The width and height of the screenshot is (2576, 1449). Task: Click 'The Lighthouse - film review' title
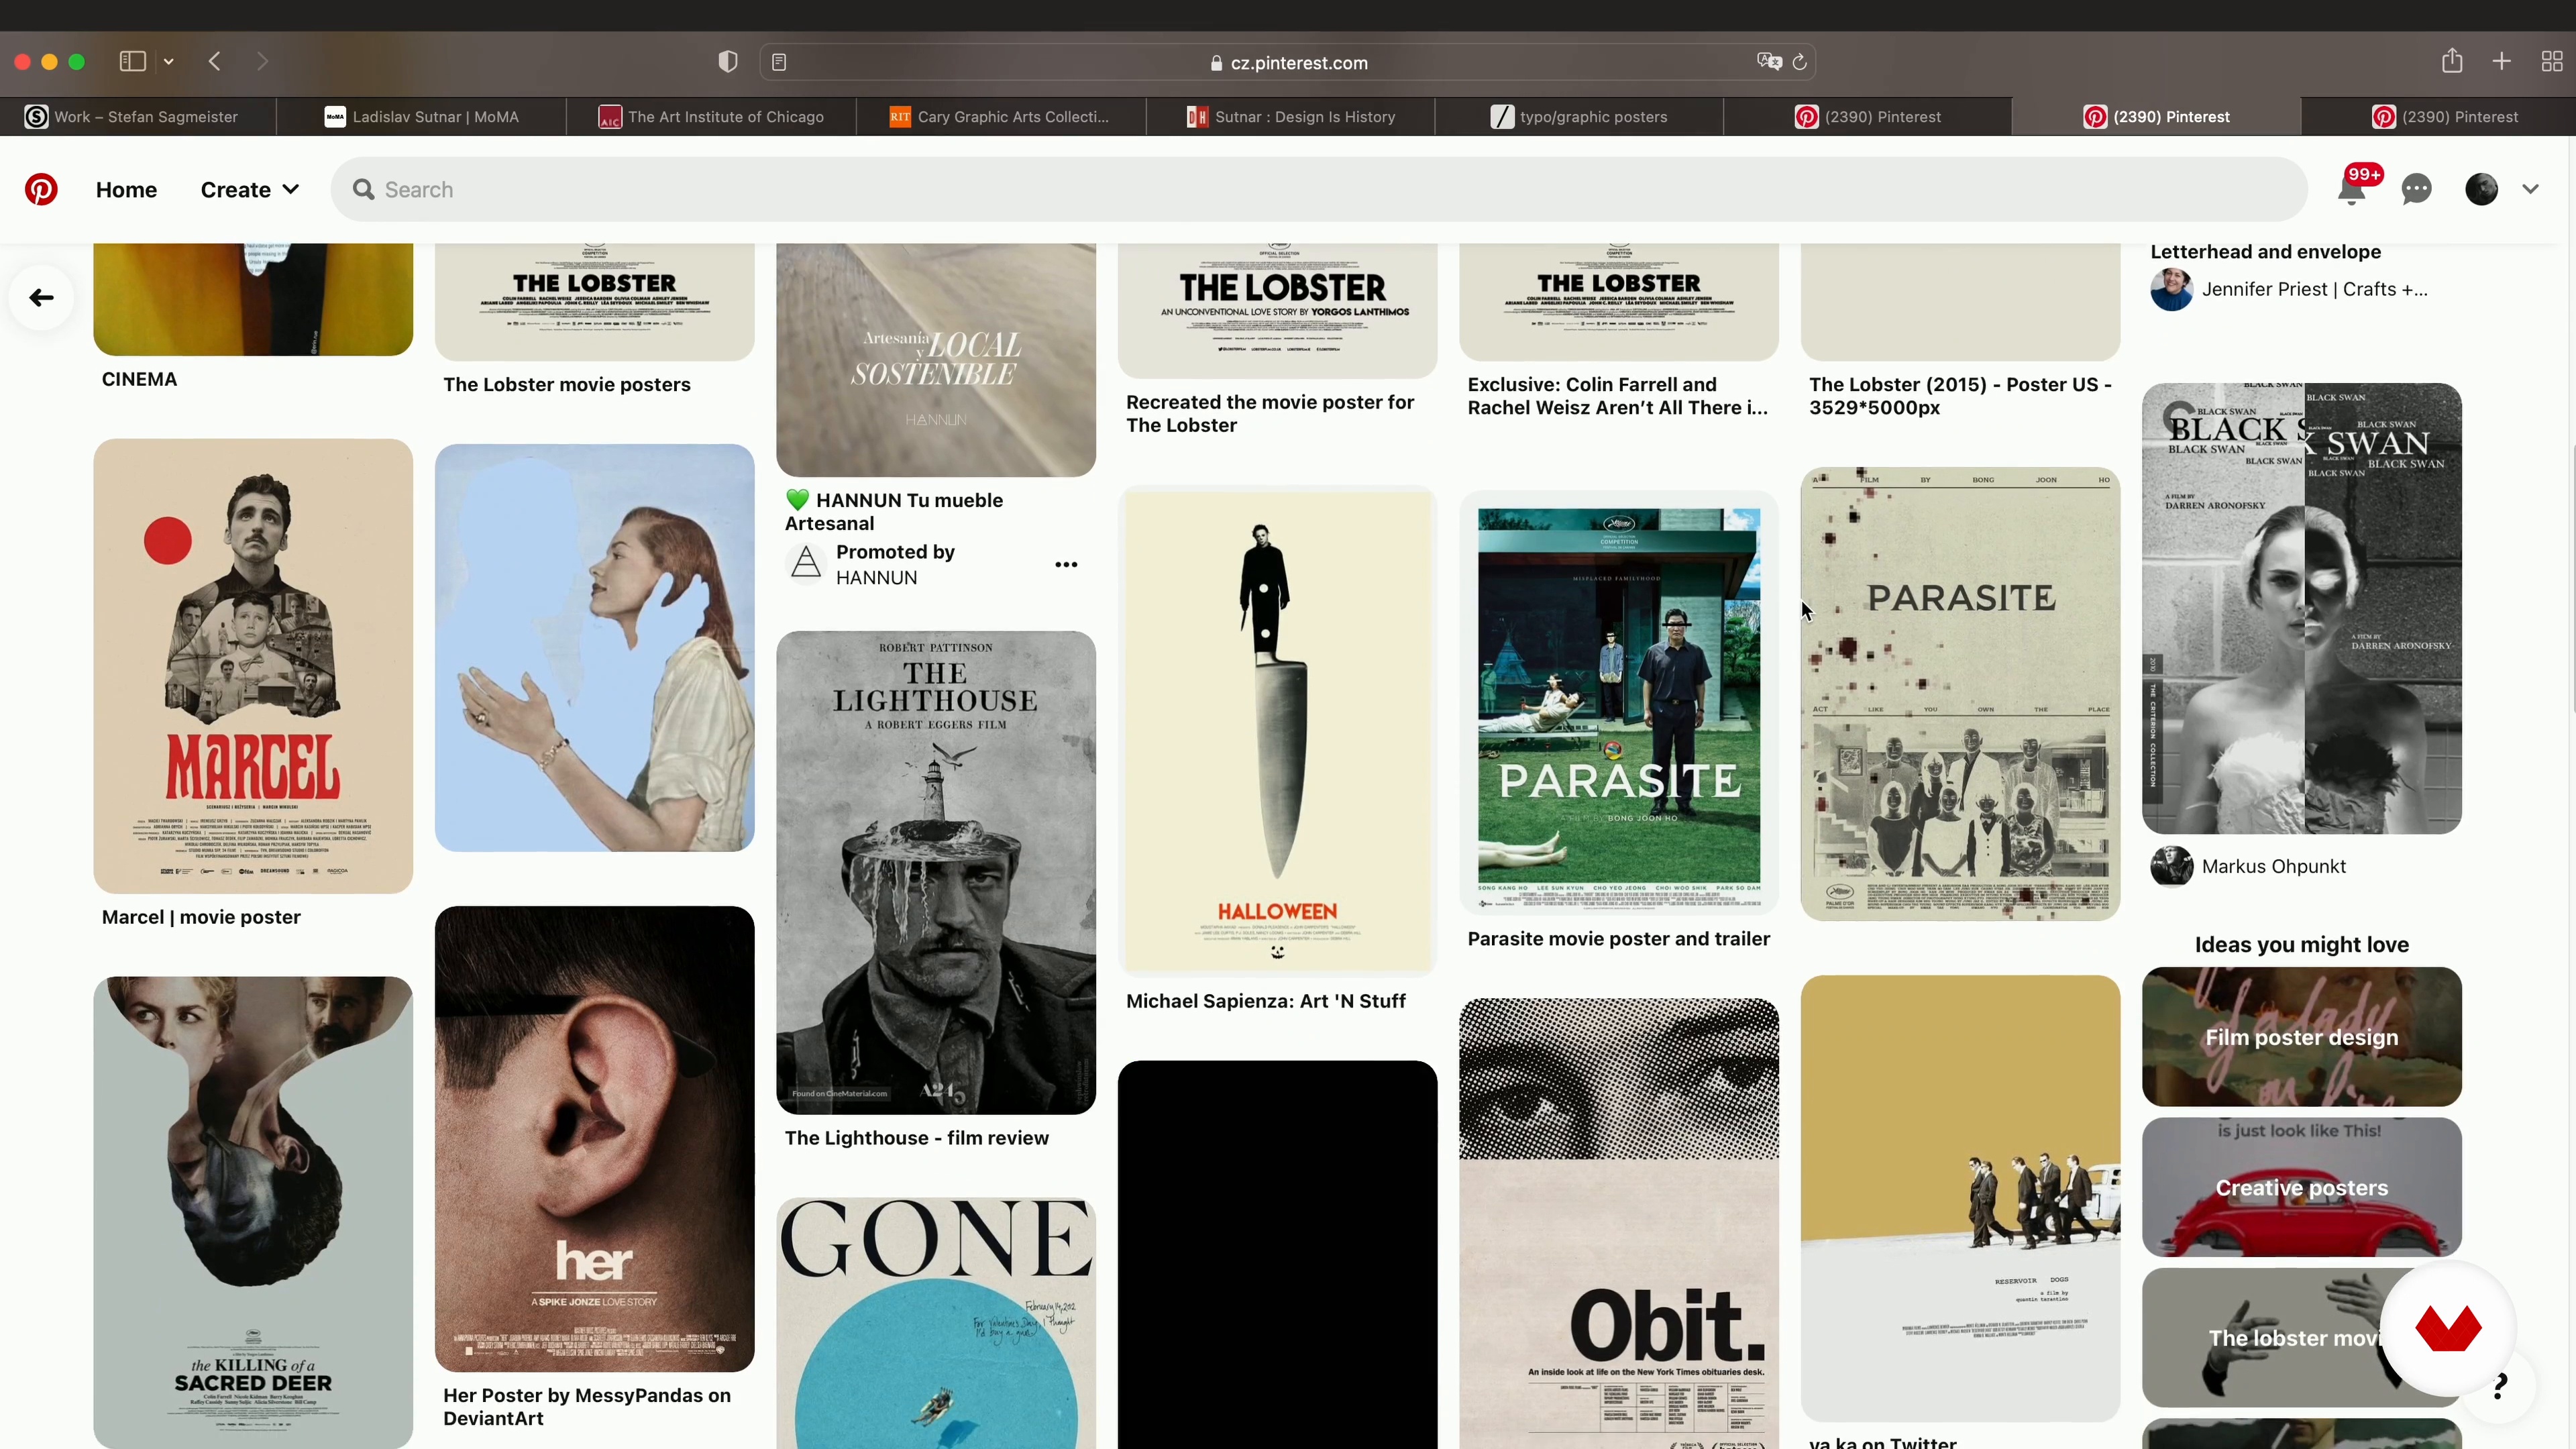(x=917, y=1138)
